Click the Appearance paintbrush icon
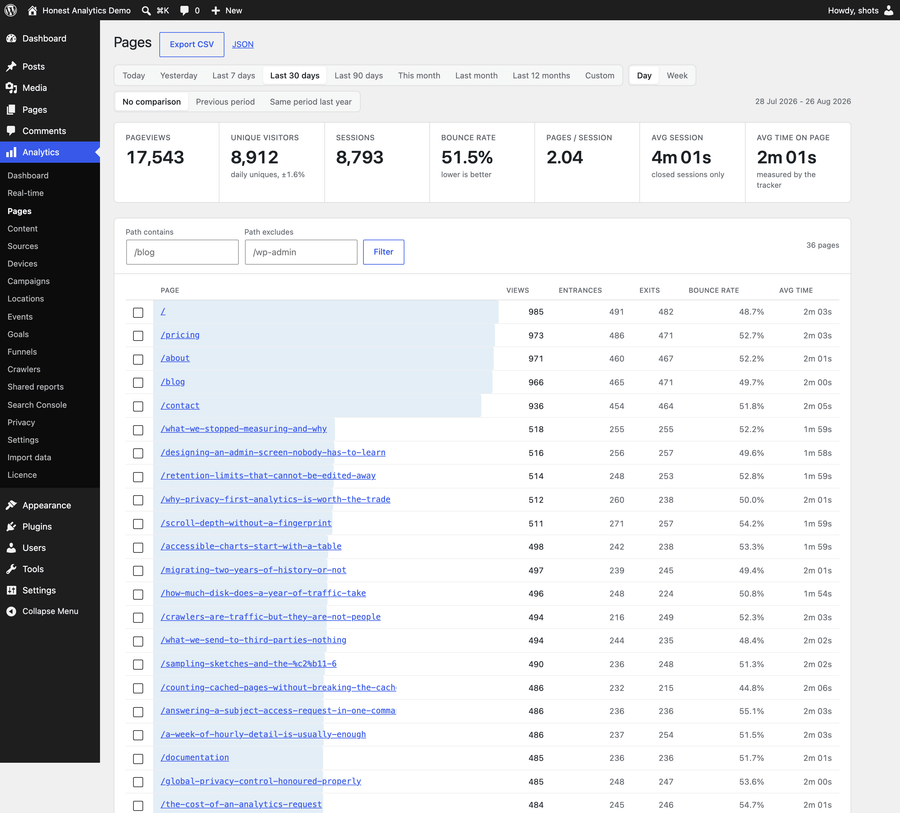This screenshot has width=900, height=813. tap(11, 505)
